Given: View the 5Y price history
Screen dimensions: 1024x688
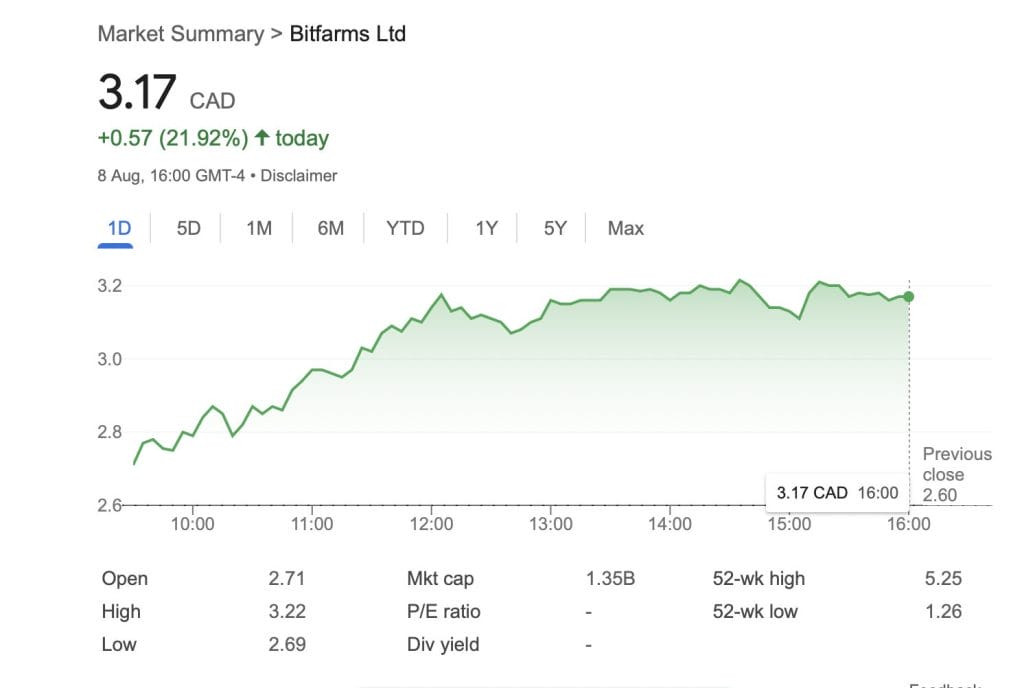Looking at the screenshot, I should point(555,228).
